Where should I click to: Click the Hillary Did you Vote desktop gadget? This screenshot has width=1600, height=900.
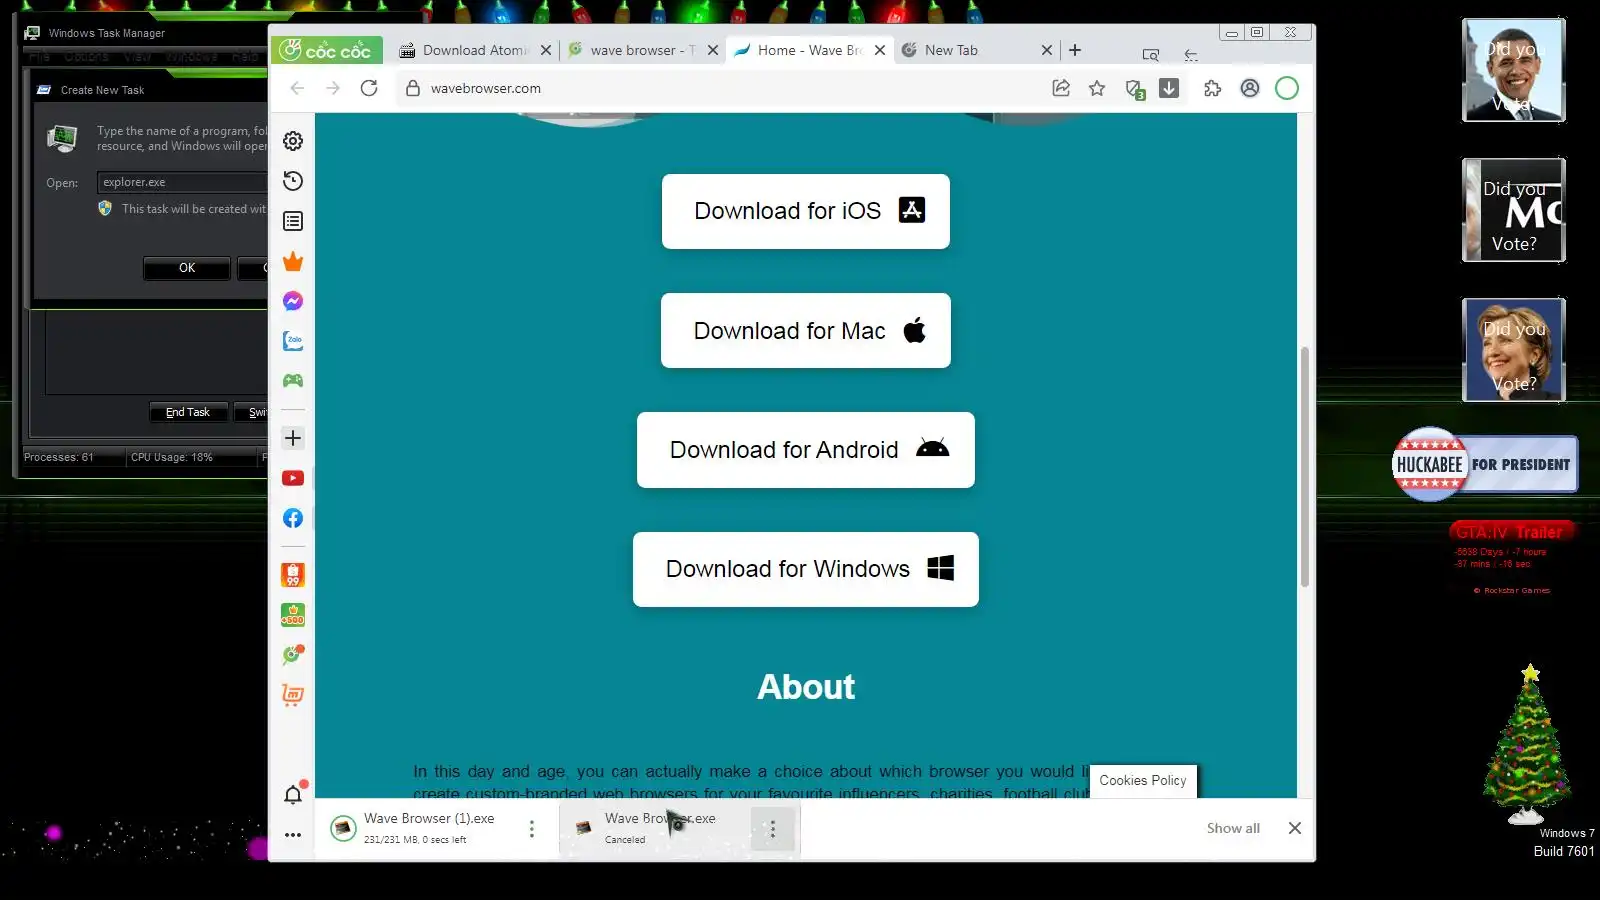click(x=1514, y=350)
